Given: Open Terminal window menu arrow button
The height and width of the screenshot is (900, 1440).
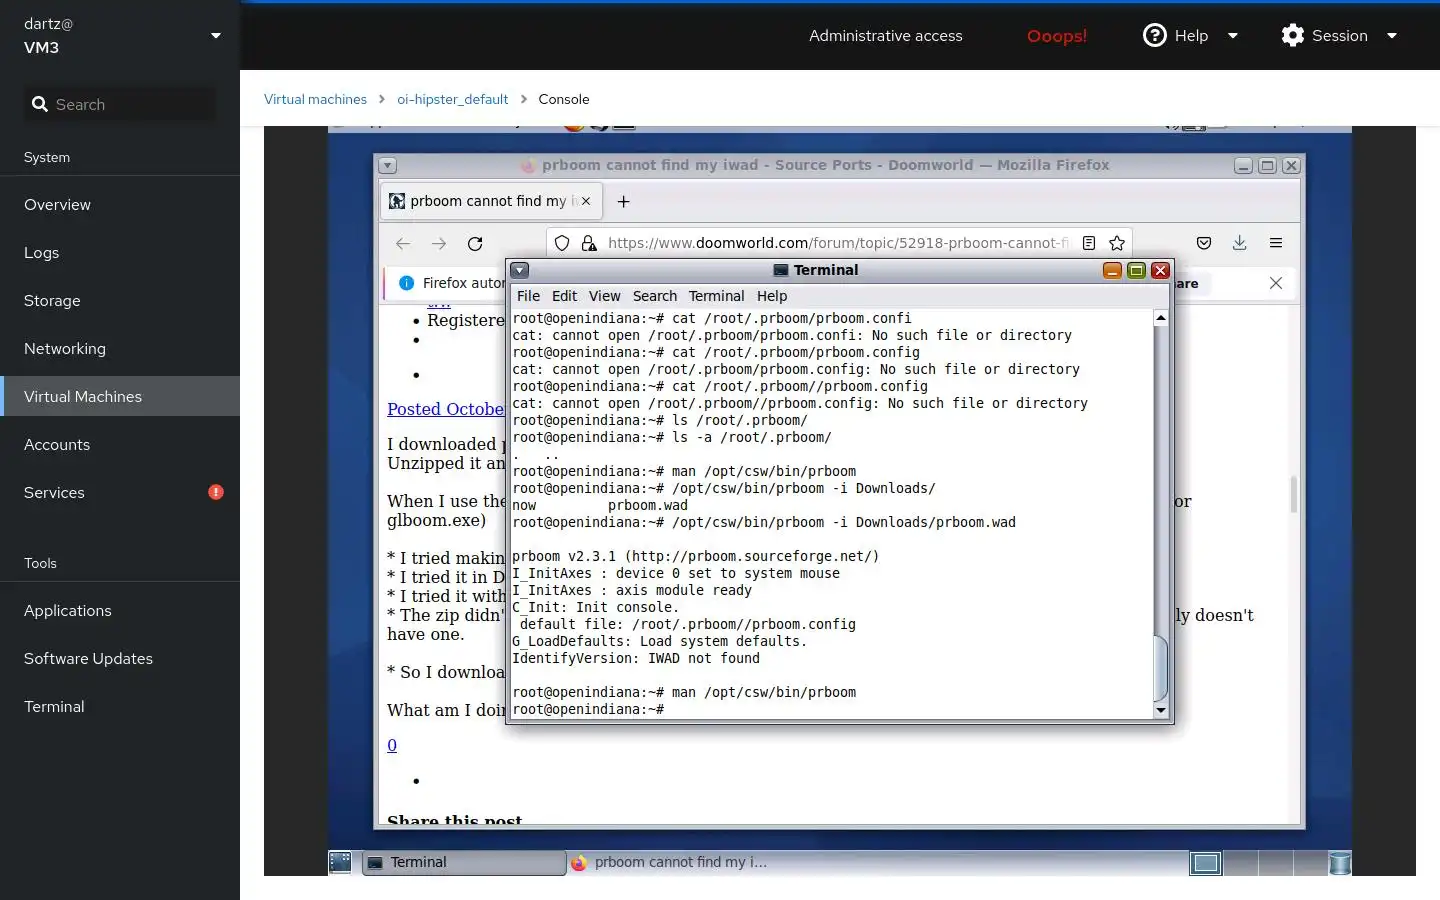Looking at the screenshot, I should 520,270.
